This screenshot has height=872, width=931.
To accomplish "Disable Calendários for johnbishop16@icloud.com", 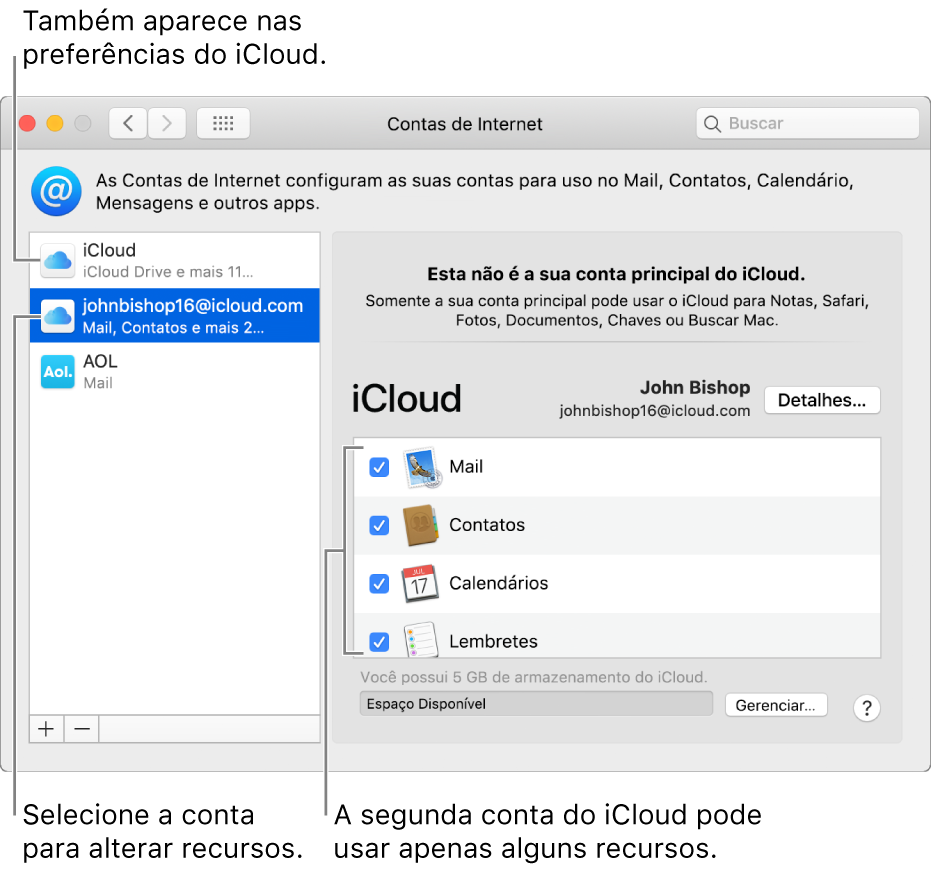I will [x=379, y=583].
